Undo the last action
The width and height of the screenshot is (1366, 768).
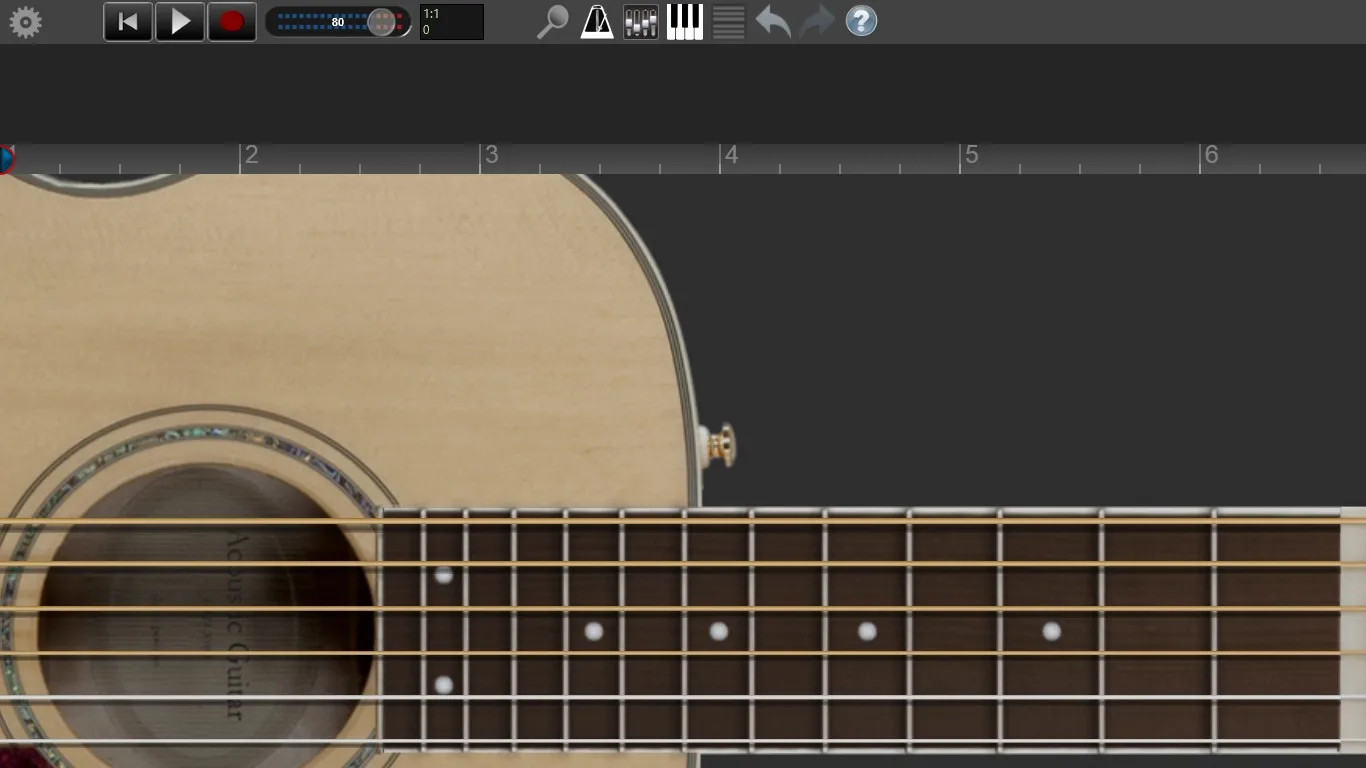tap(773, 22)
